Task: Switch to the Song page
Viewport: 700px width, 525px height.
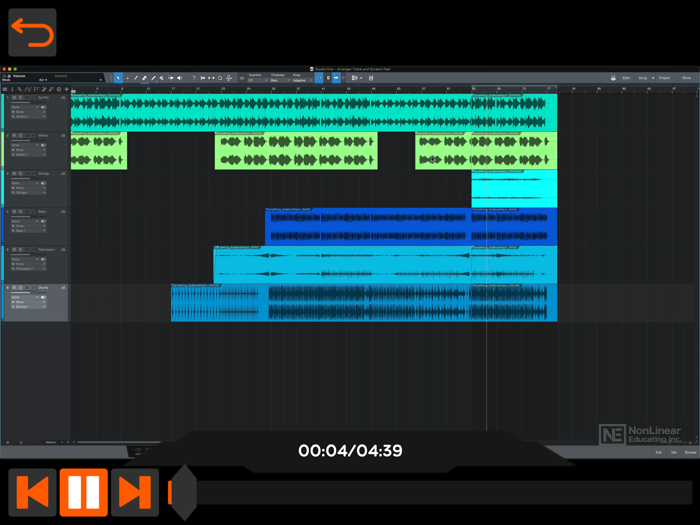Action: 642,78
